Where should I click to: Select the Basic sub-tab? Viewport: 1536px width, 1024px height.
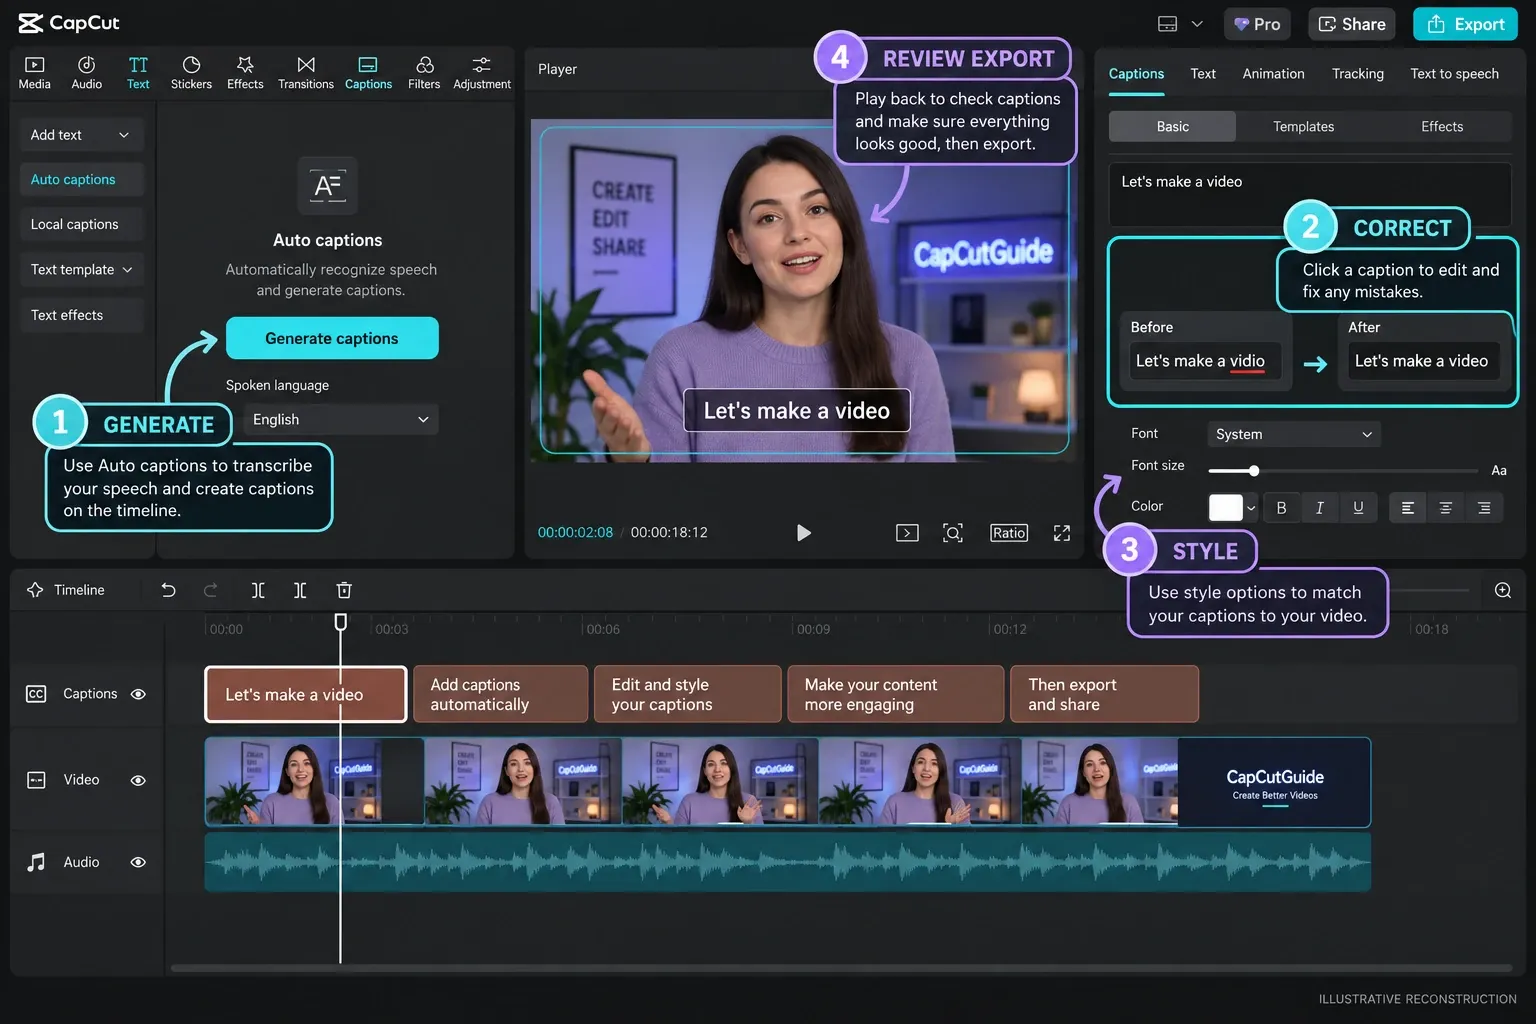[1172, 127]
